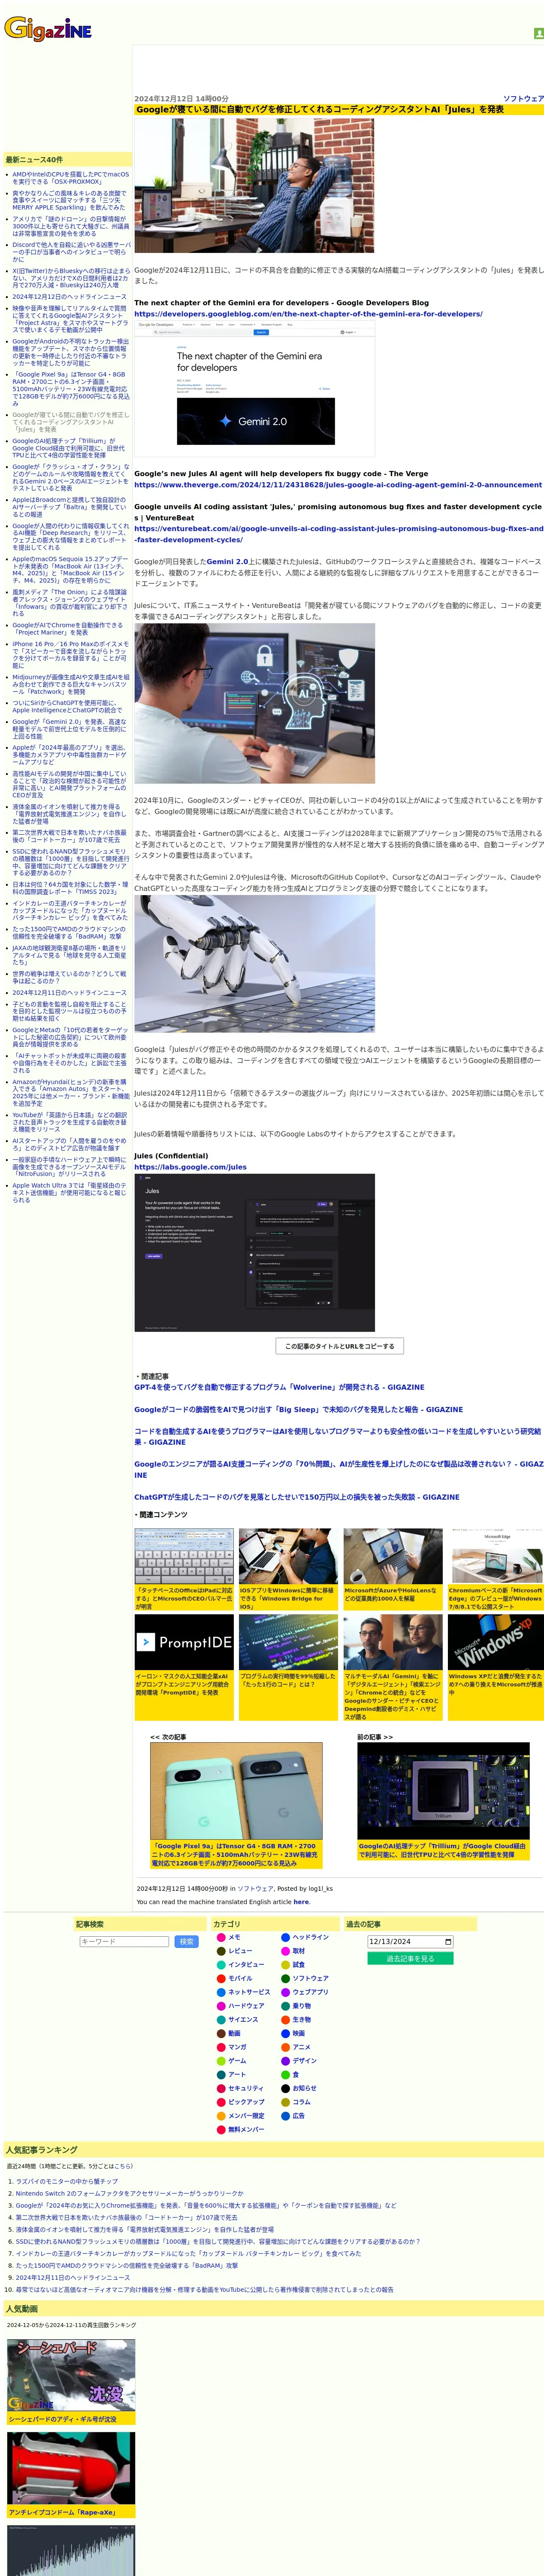
Task: Open the ソフトウェア category
Action: 310,1978
